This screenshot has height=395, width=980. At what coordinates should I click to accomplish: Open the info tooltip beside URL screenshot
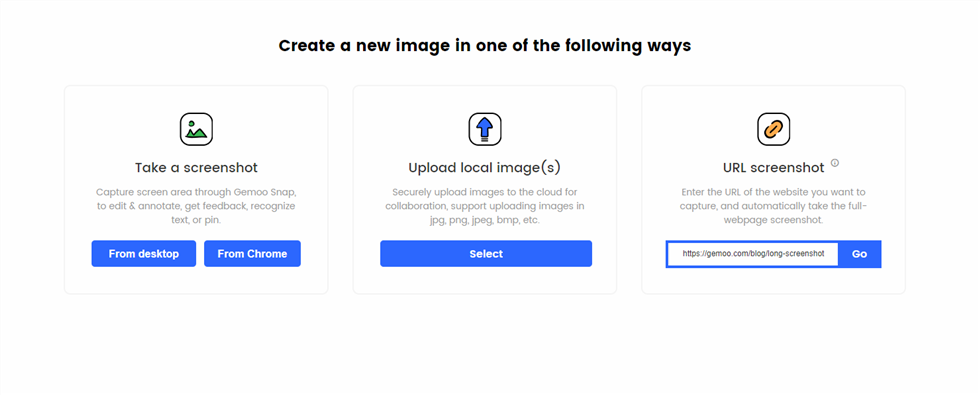(x=834, y=163)
